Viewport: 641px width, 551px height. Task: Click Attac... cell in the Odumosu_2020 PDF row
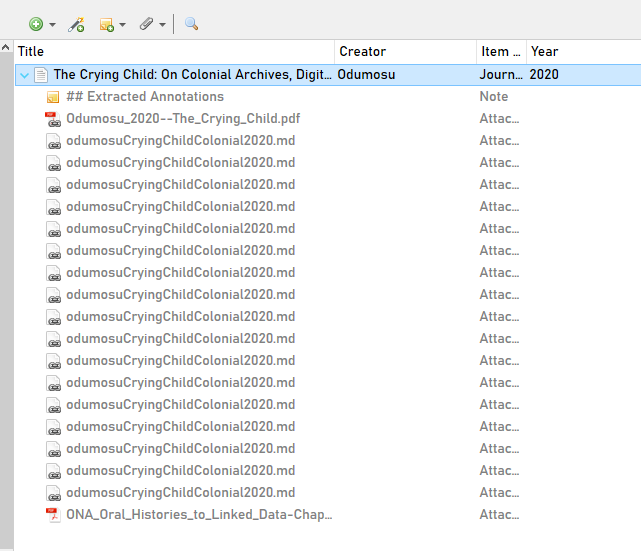(x=499, y=119)
